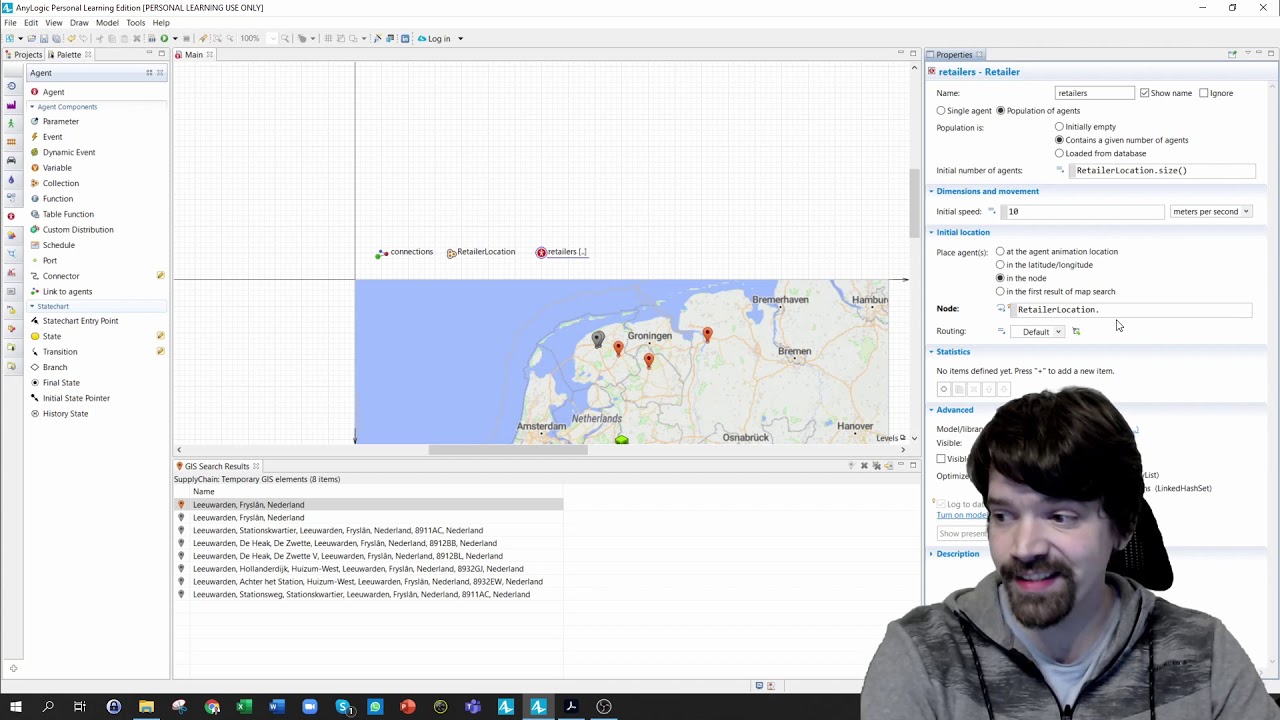Select the Link to agents palette element
This screenshot has width=1280, height=720.
pyautogui.click(x=67, y=291)
